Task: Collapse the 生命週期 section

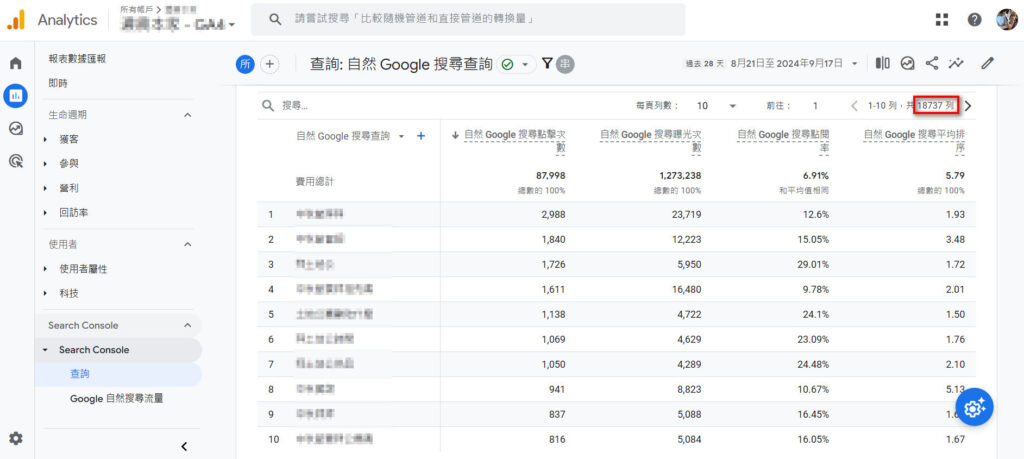Action: (187, 115)
